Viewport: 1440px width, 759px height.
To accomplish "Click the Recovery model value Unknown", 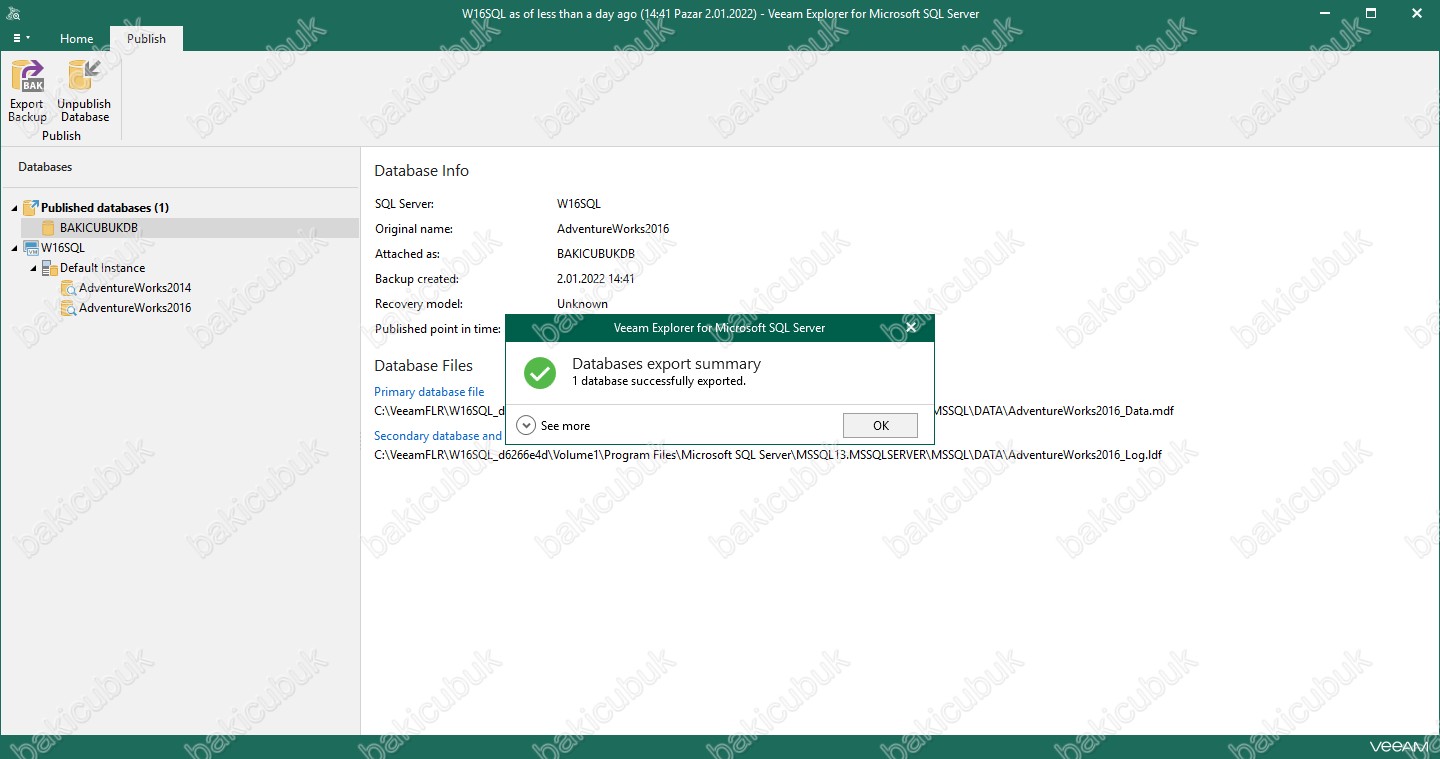I will (x=582, y=304).
